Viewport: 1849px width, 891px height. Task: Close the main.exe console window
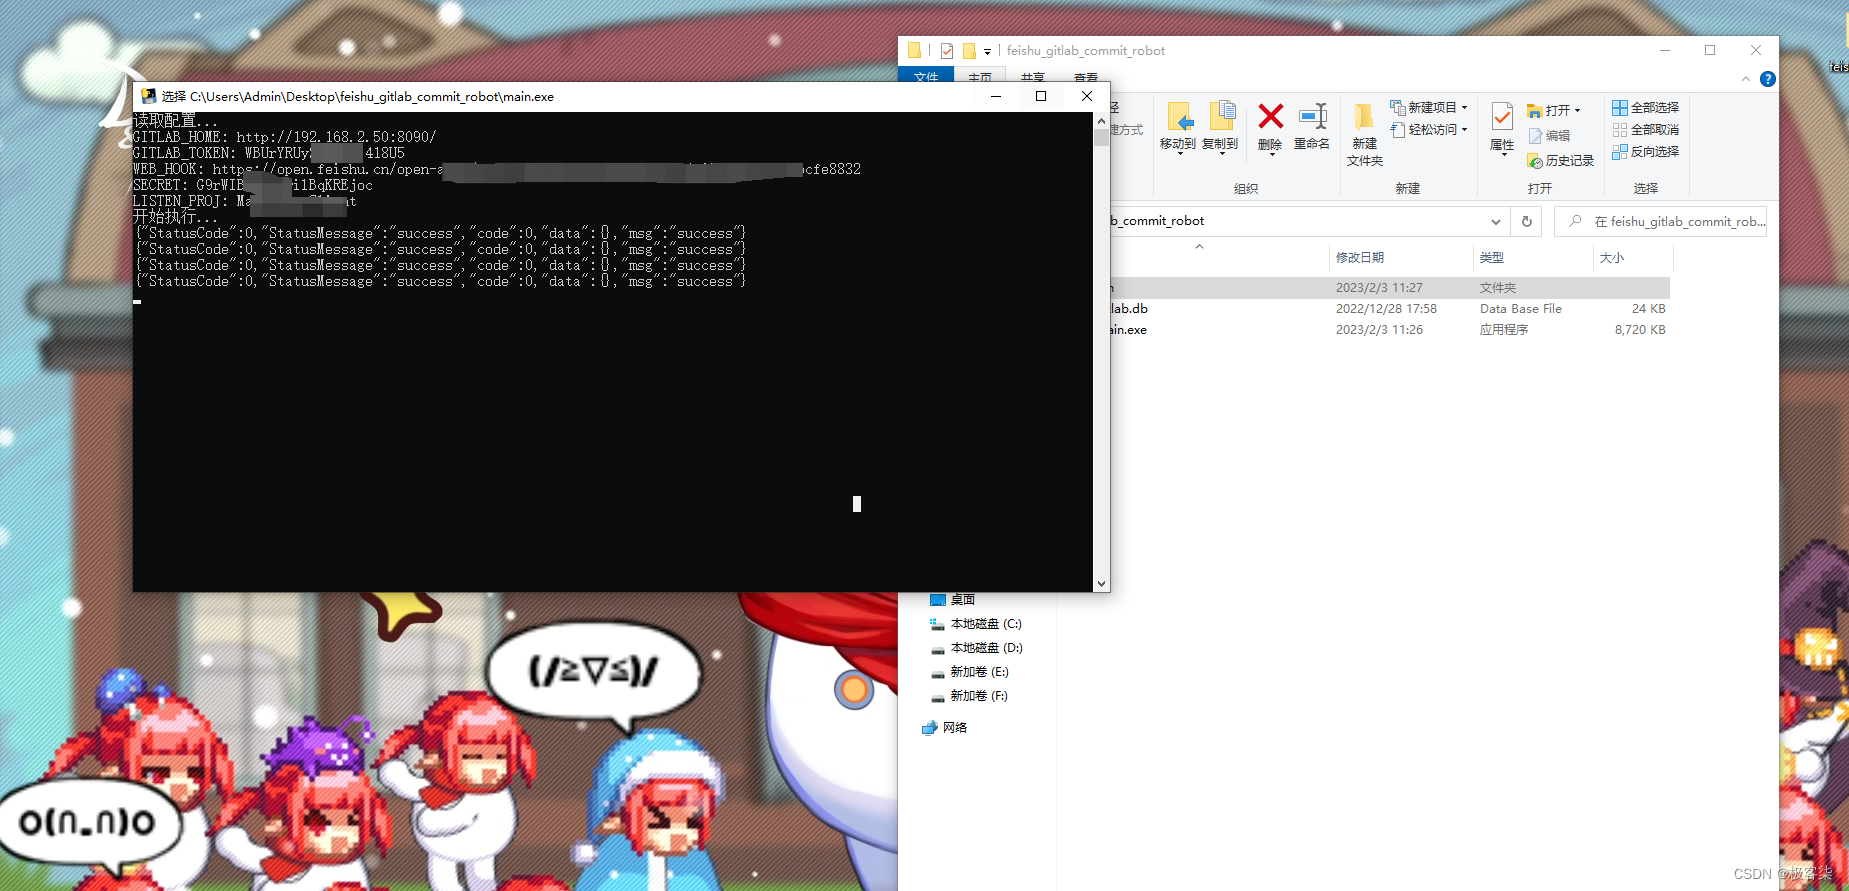1087,96
